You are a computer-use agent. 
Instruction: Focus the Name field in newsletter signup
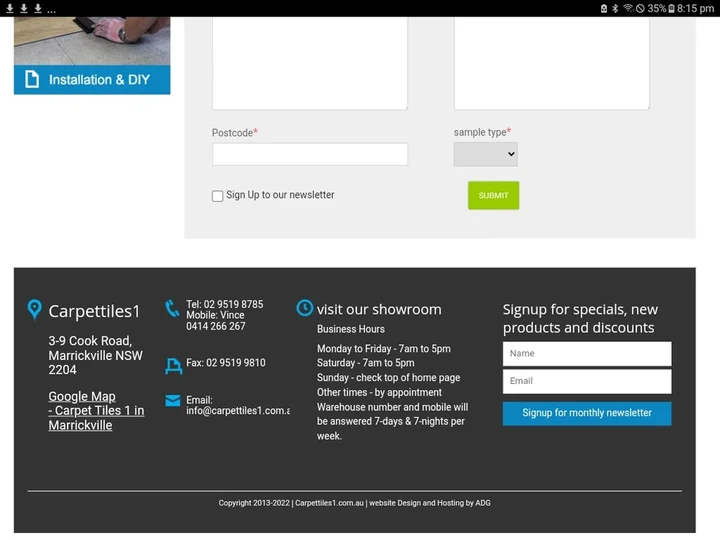pos(587,354)
